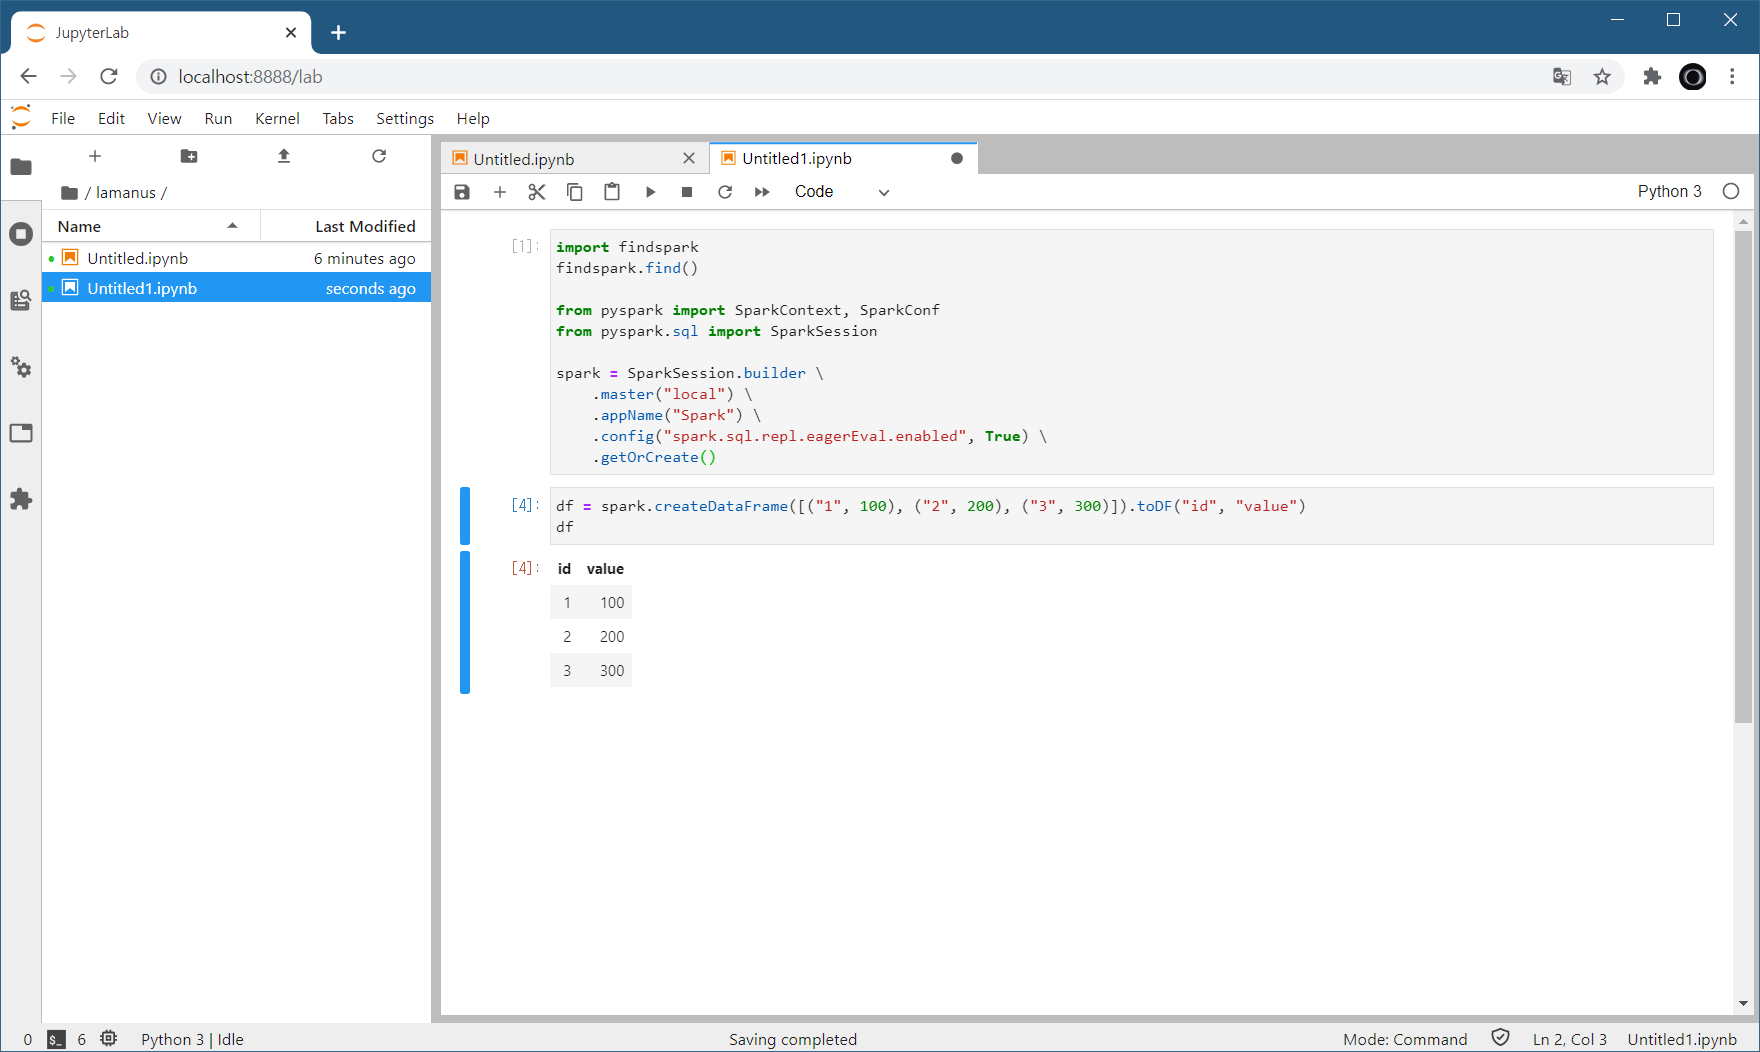Open Untitled.ipynb in the file browser
Screen dimensions: 1760x1052
(137, 258)
